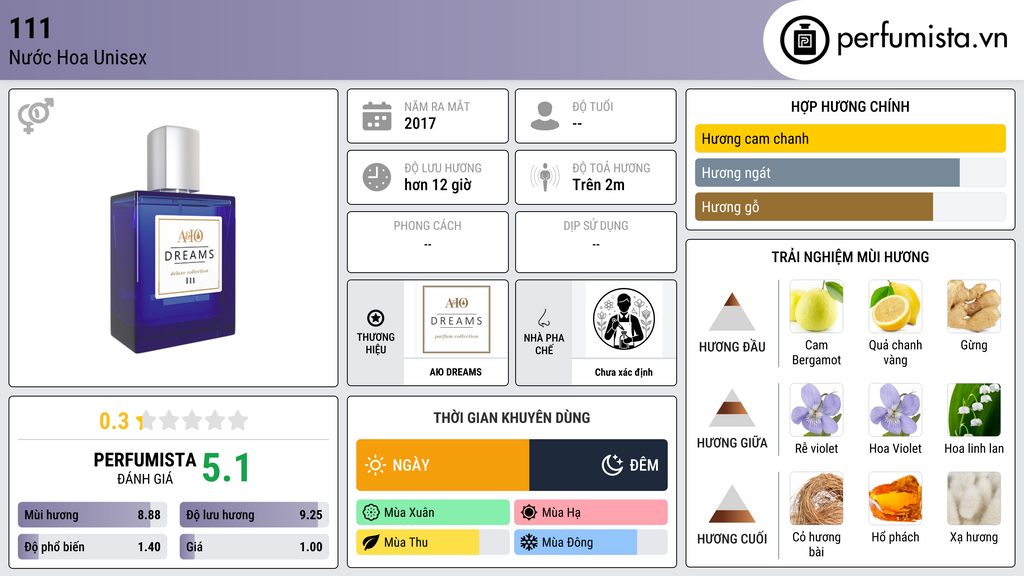Open the AIO DREAMS brand logo
Screen dimensions: 1024x576
coord(456,319)
